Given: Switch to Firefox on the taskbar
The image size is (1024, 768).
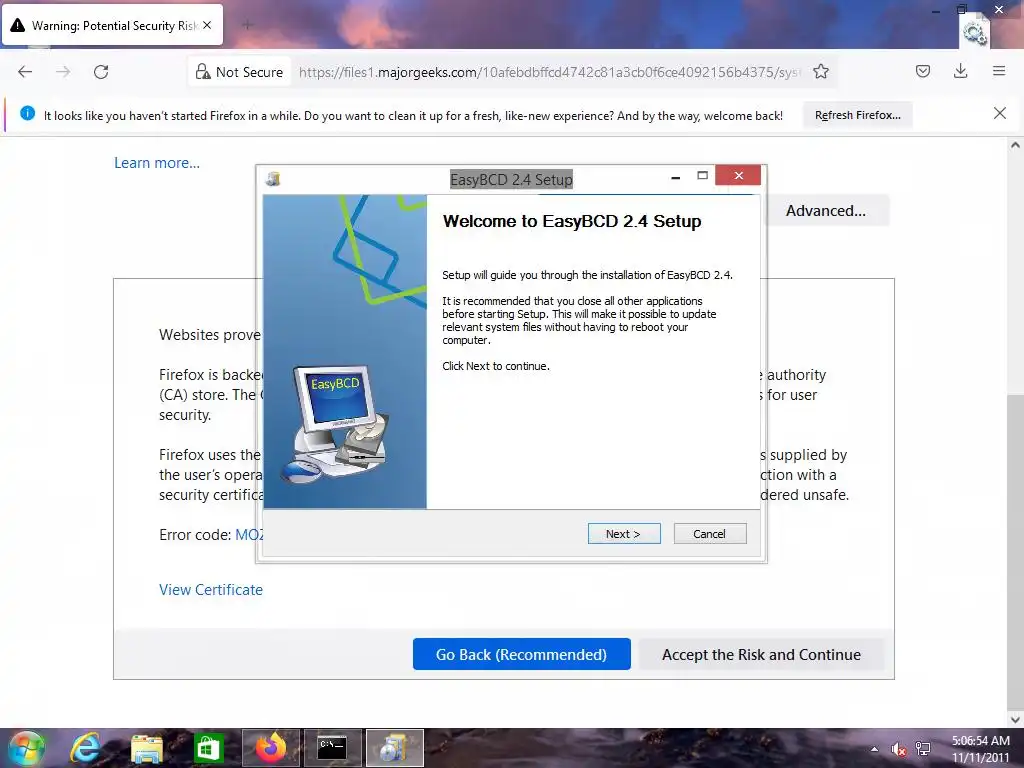Looking at the screenshot, I should [270, 748].
